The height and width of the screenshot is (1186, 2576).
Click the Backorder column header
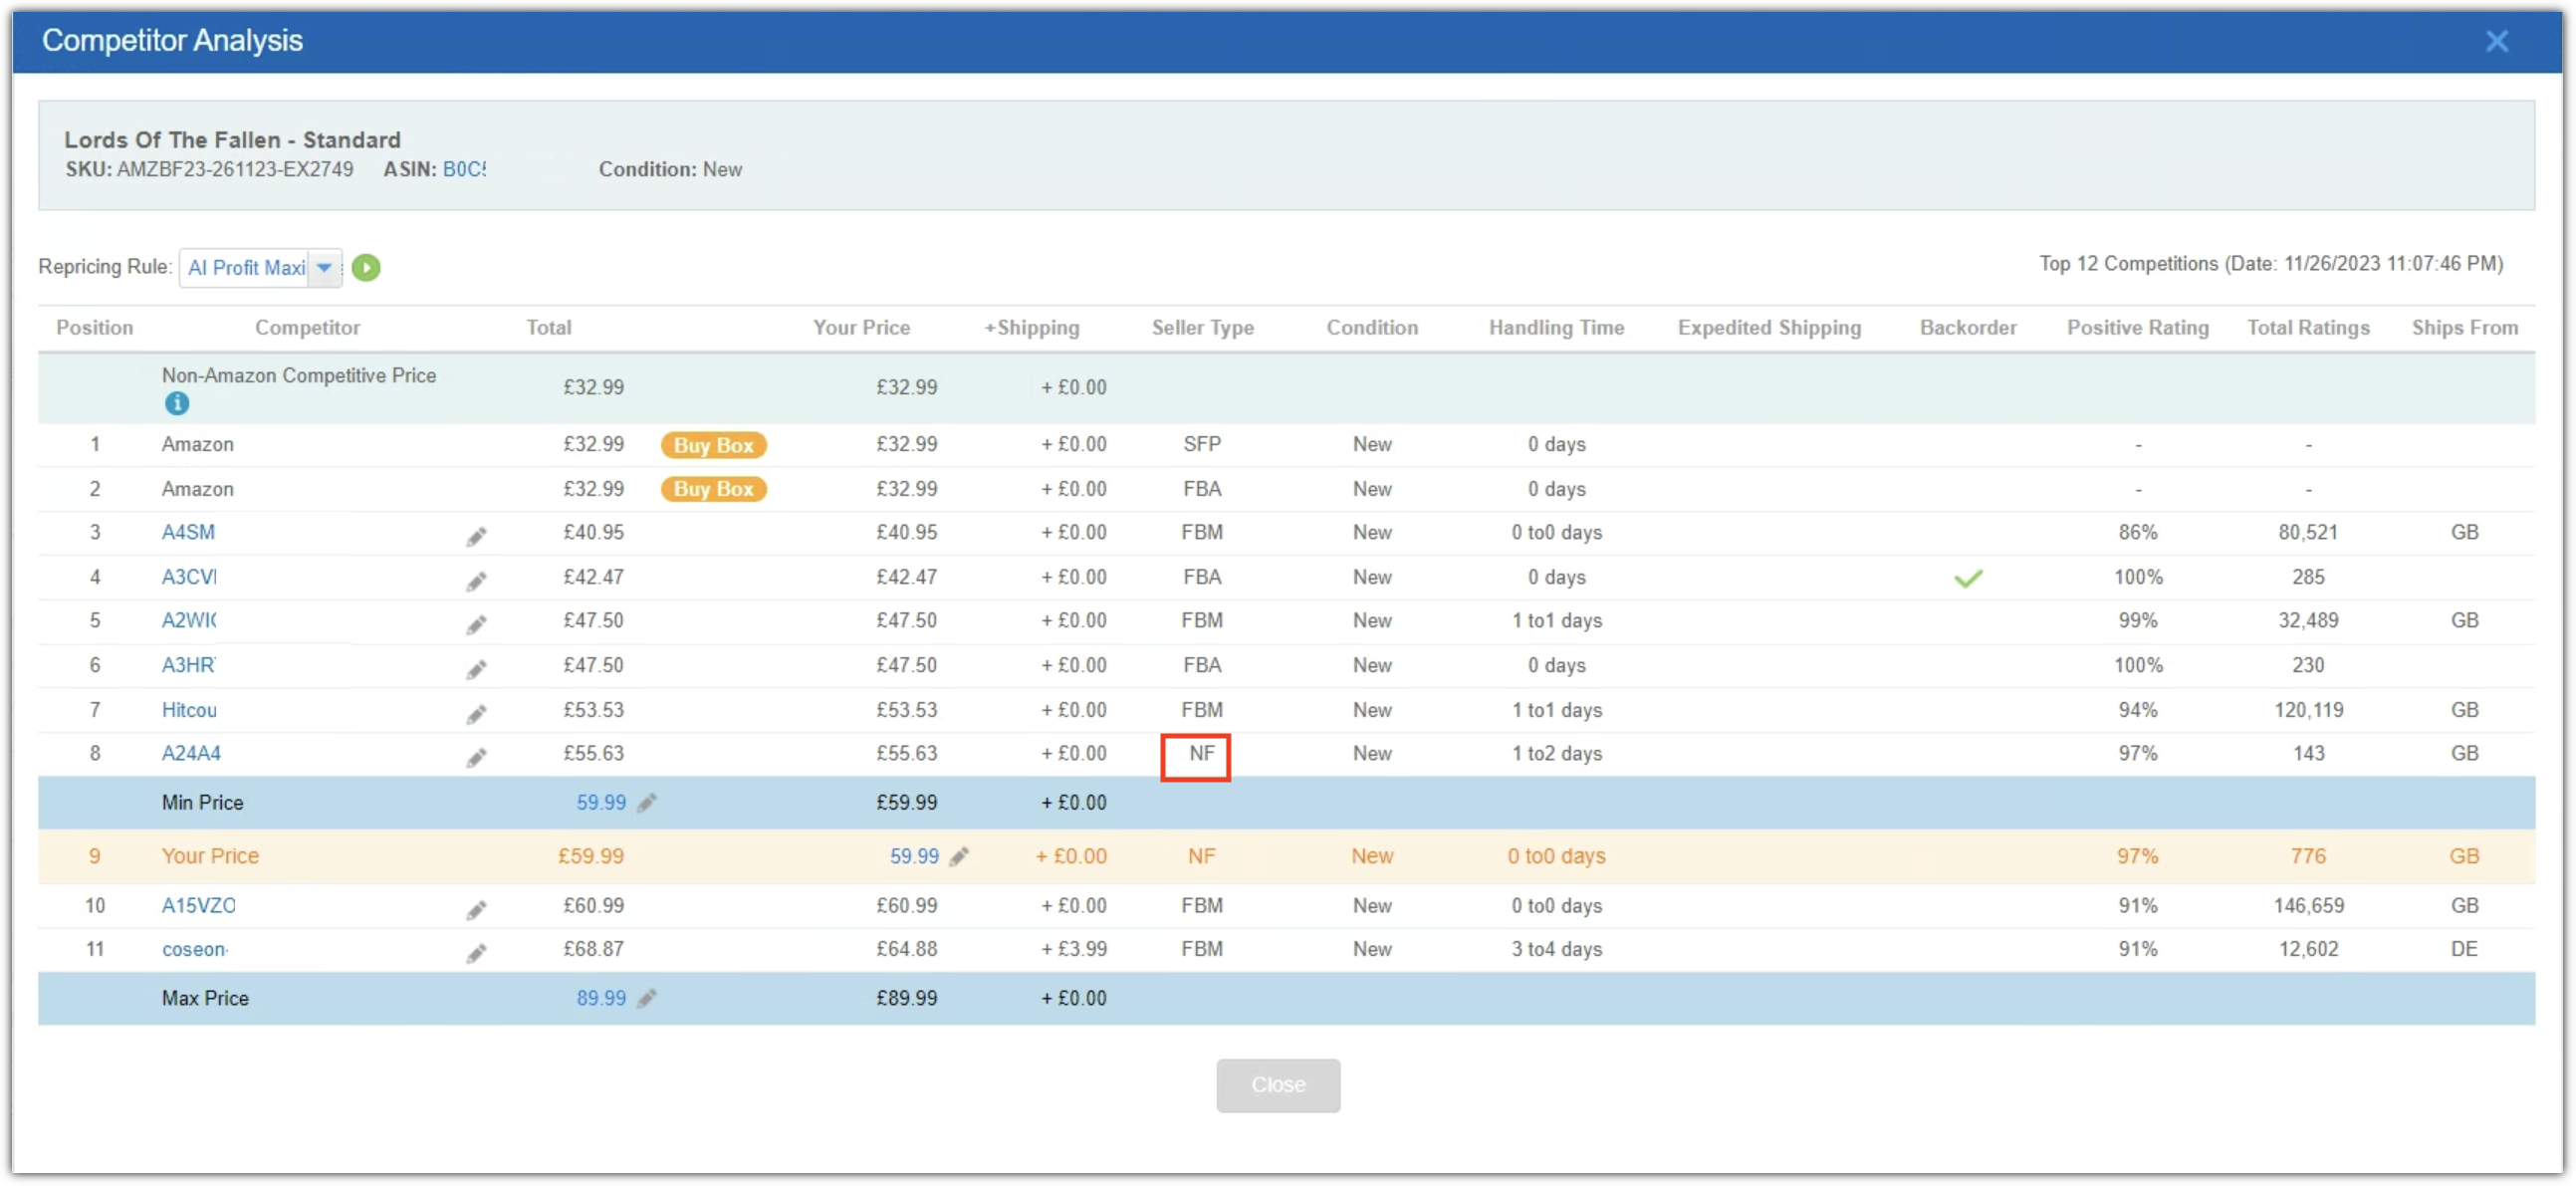point(1967,327)
